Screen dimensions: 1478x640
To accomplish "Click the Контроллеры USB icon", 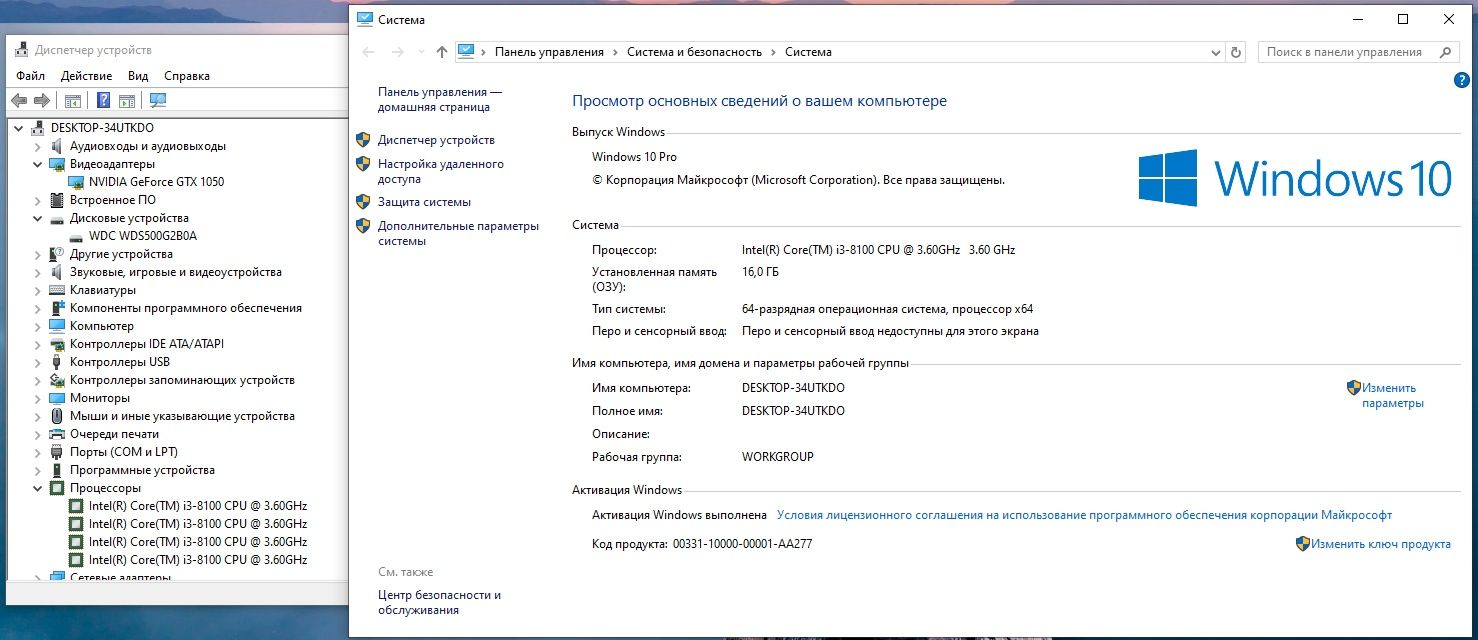I will coord(57,362).
